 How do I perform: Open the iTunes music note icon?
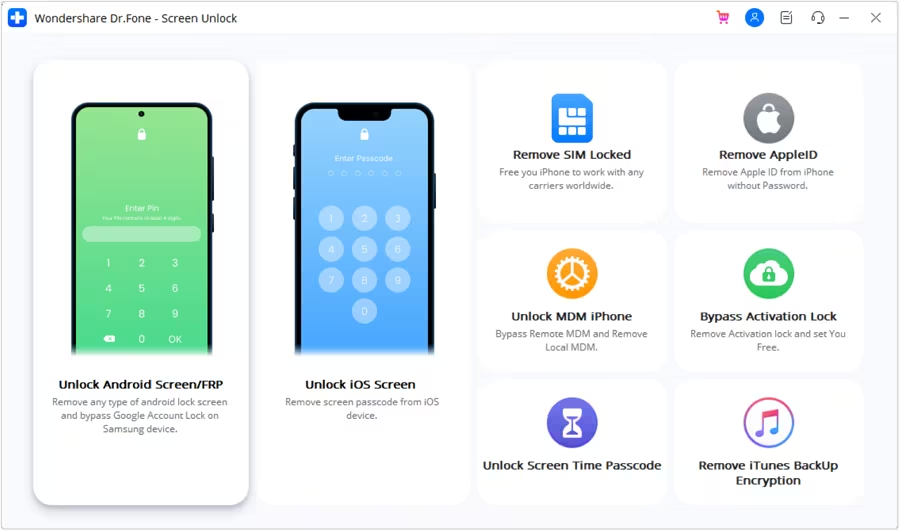769,423
